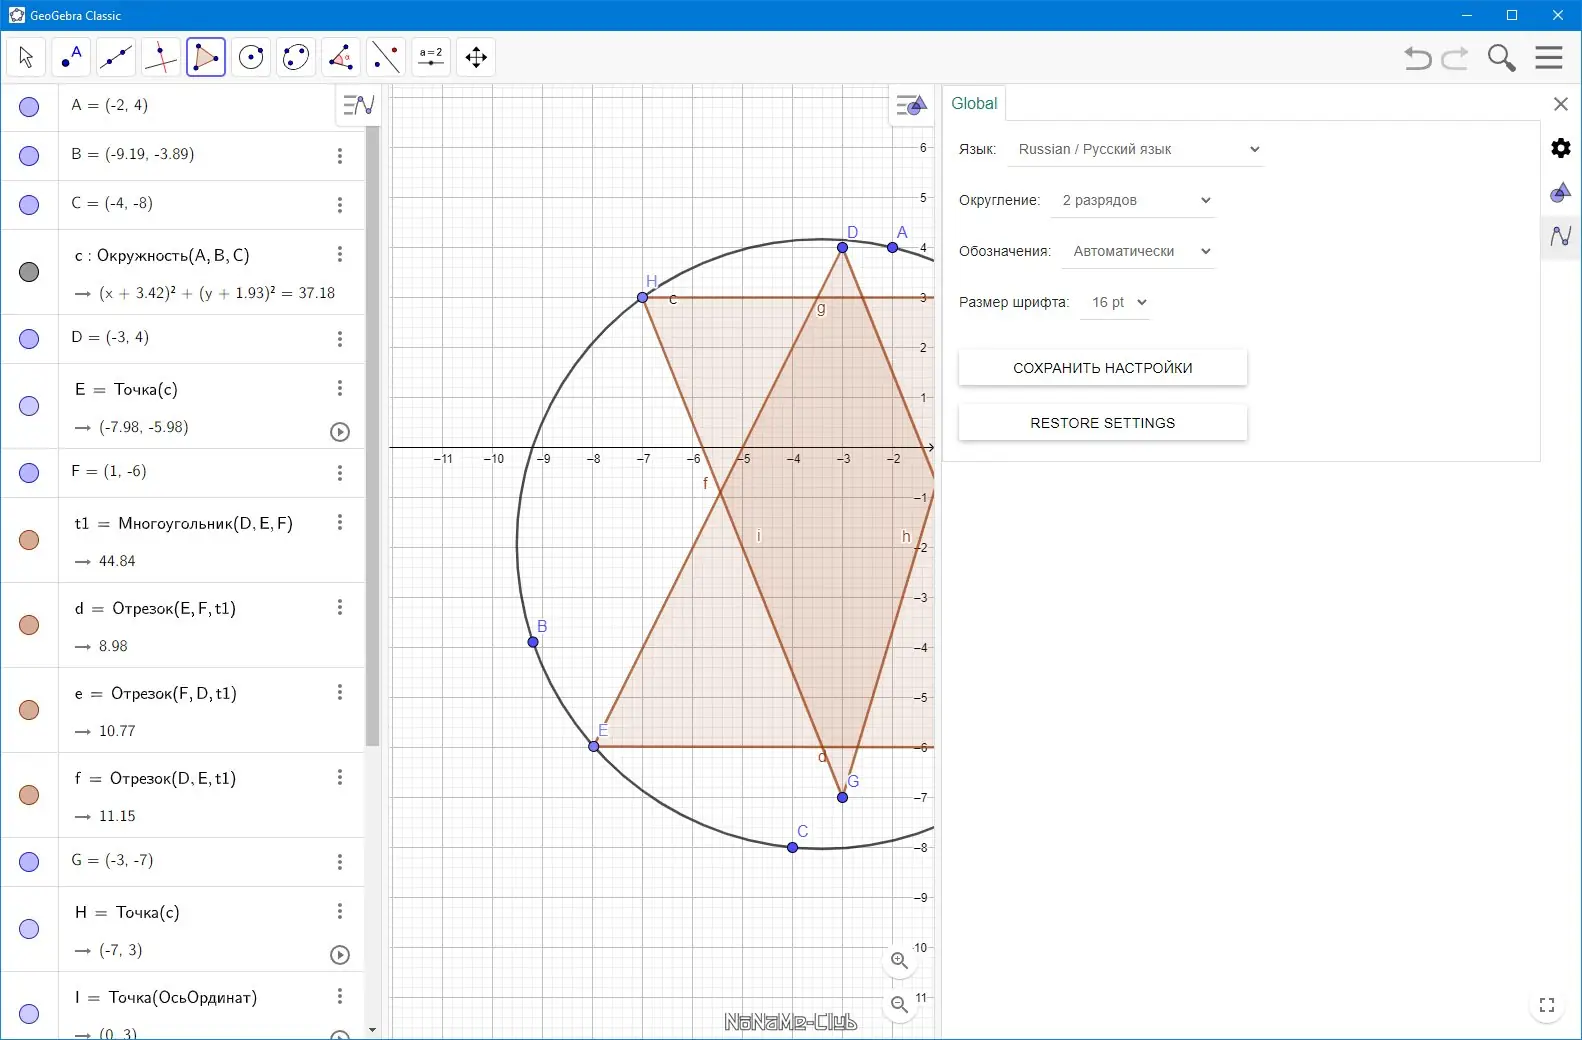Open the labeling dropdown
This screenshot has height=1040, width=1582.
coord(1139,251)
